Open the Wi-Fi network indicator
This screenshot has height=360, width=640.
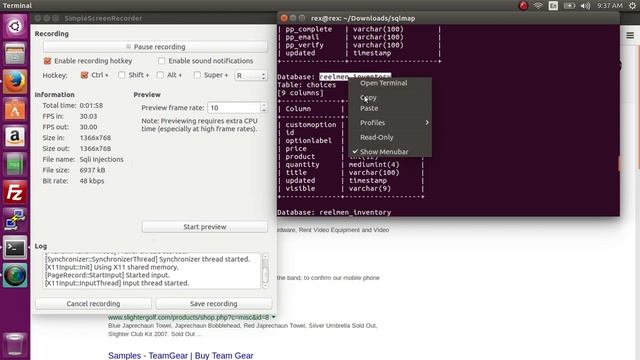[x=538, y=5]
